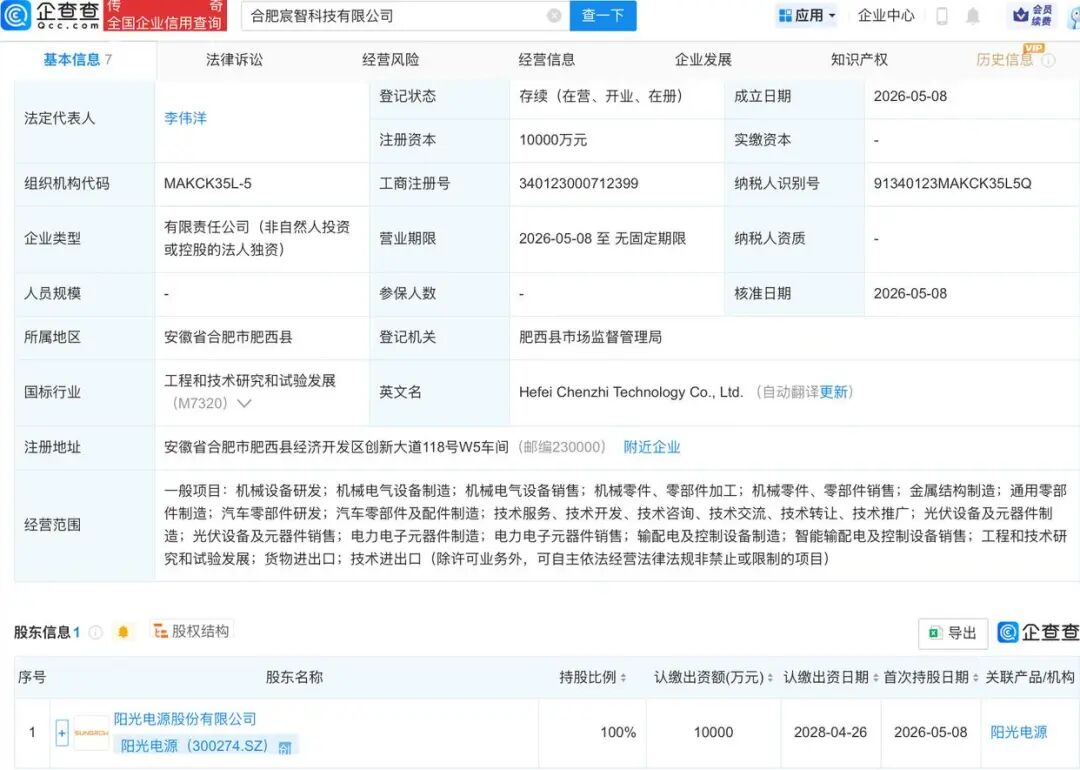Switch to the 经营信息 tab
This screenshot has height=770, width=1080.
(x=547, y=60)
